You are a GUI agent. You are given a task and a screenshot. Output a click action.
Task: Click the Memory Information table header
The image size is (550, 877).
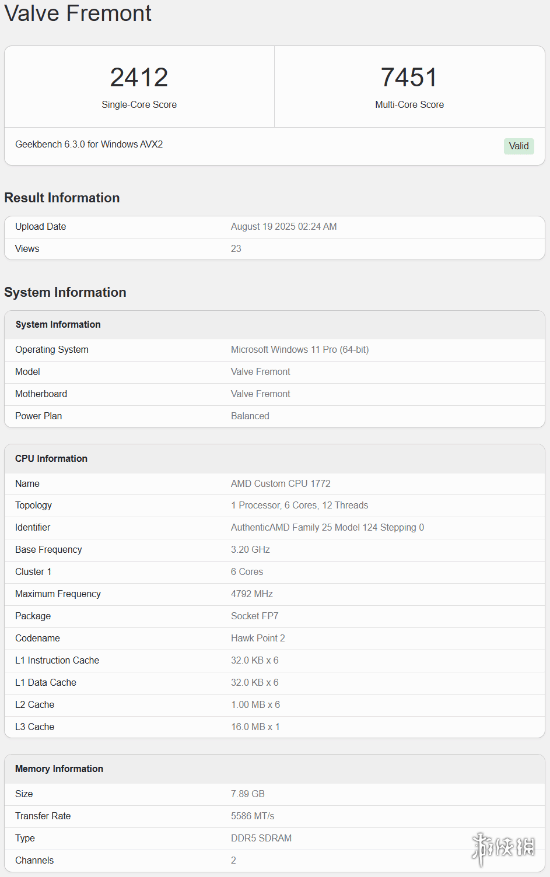coord(275,769)
